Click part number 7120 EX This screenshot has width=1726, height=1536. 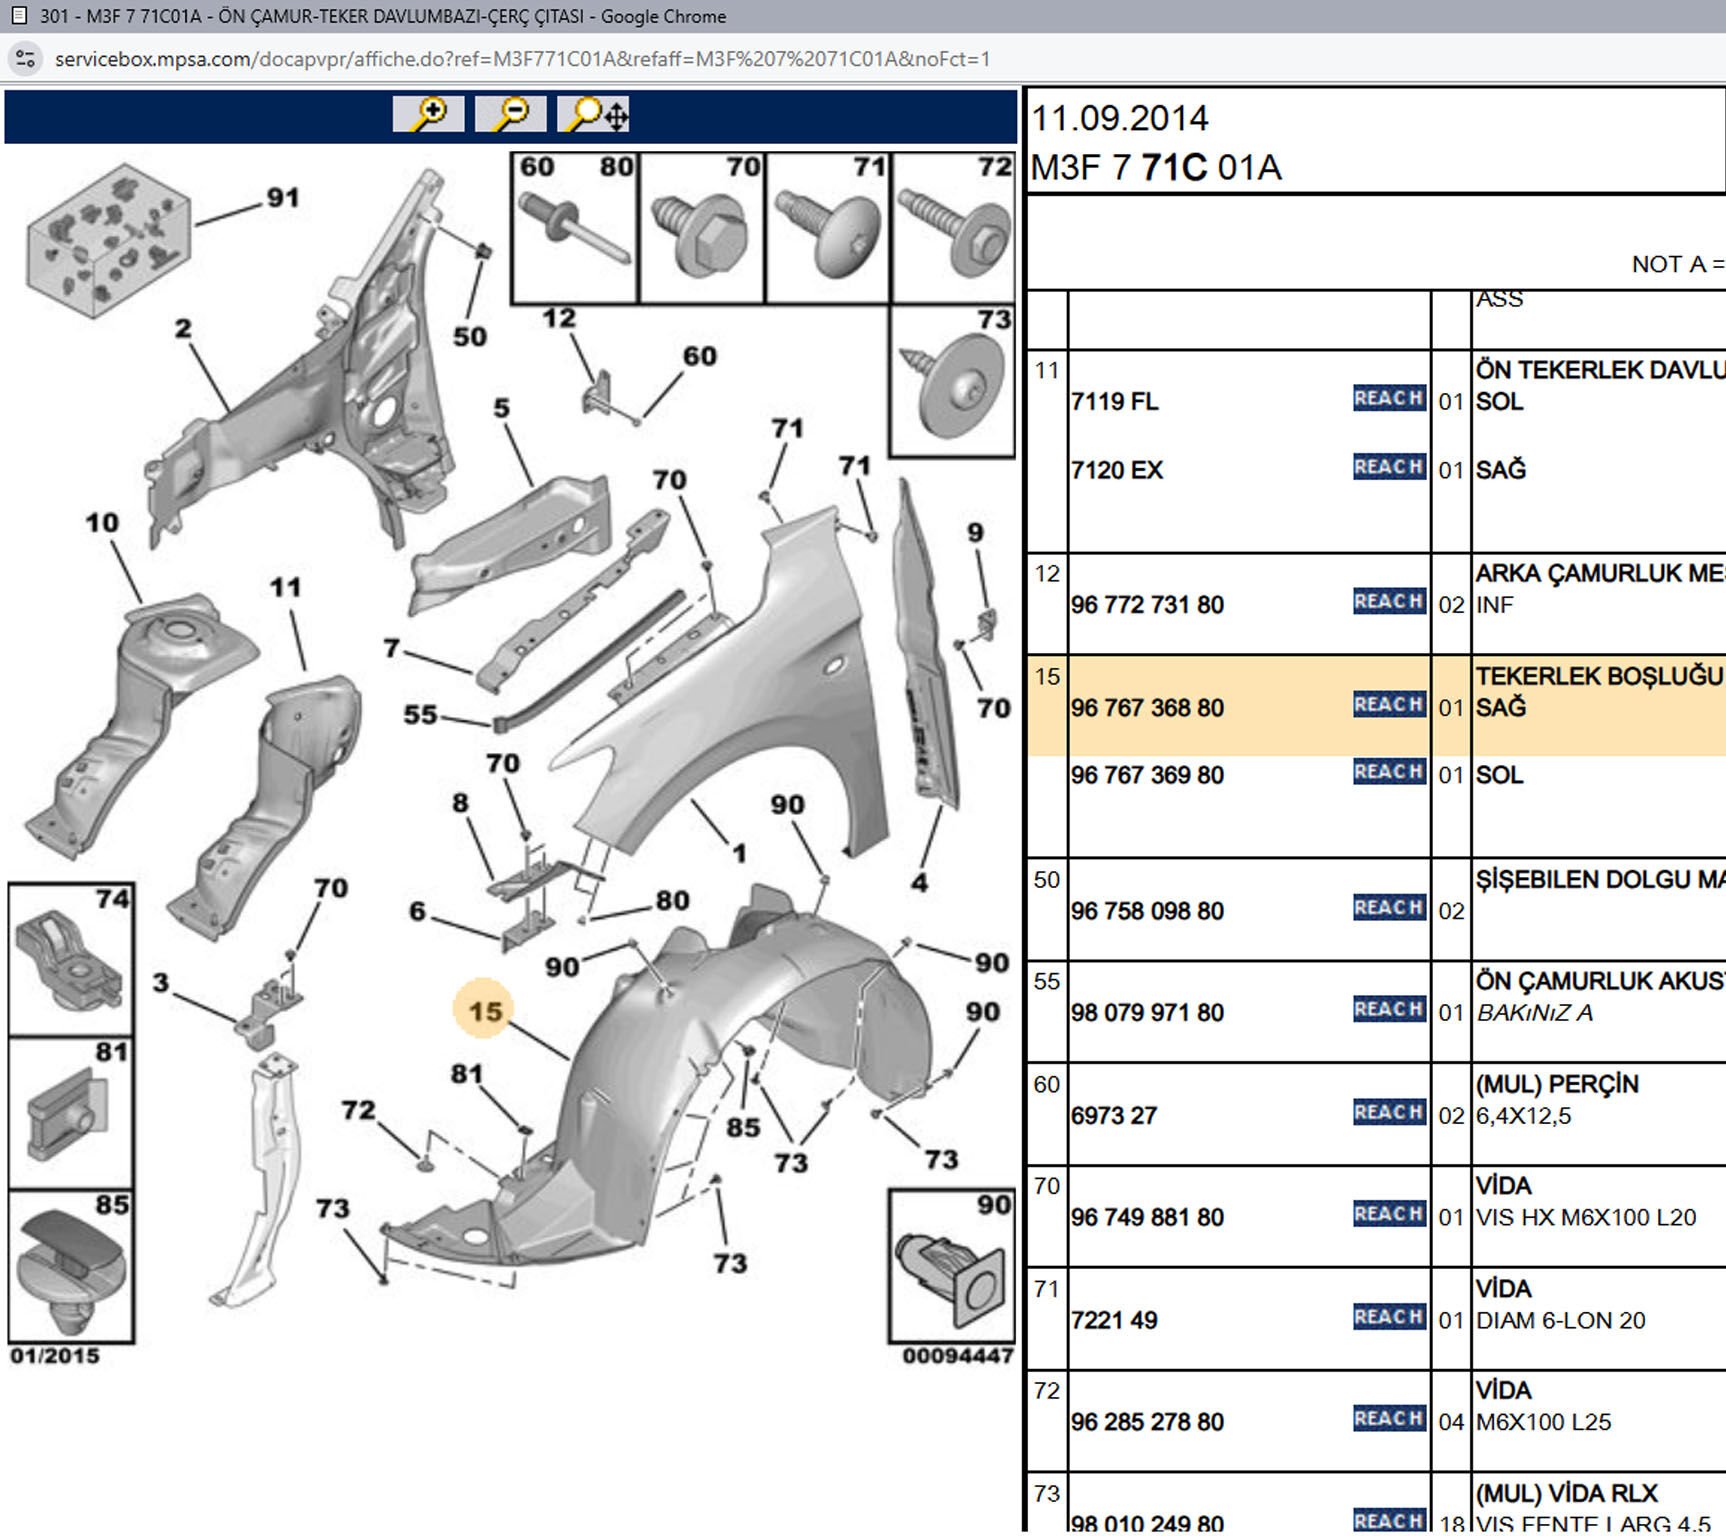coord(1116,470)
